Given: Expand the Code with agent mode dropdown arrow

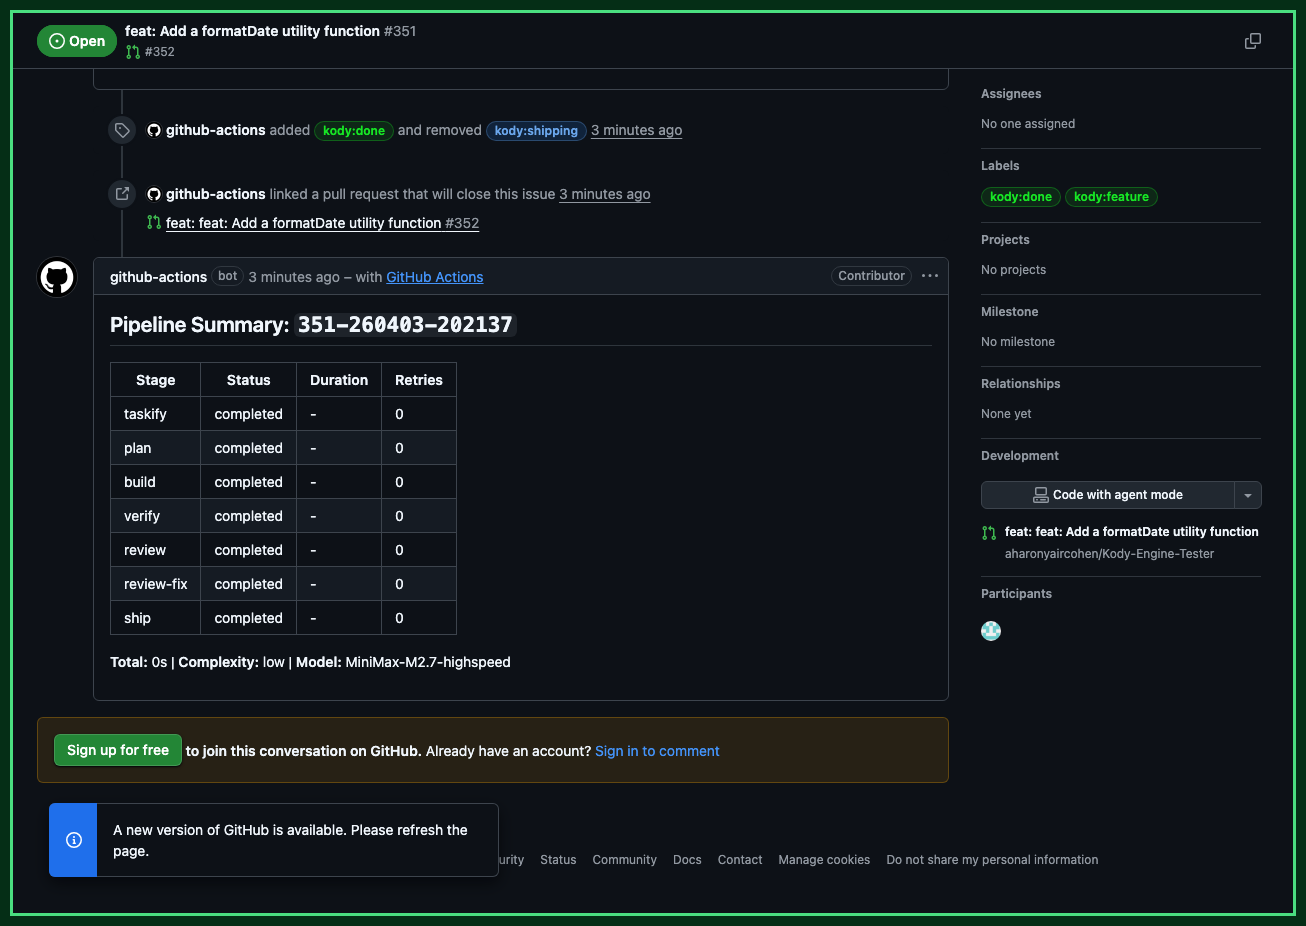Looking at the screenshot, I should 1247,494.
